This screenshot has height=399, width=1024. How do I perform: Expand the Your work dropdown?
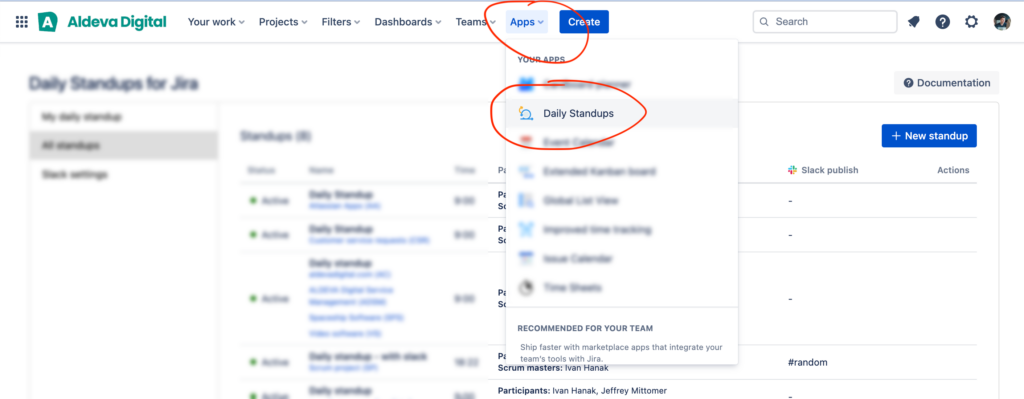(x=216, y=22)
